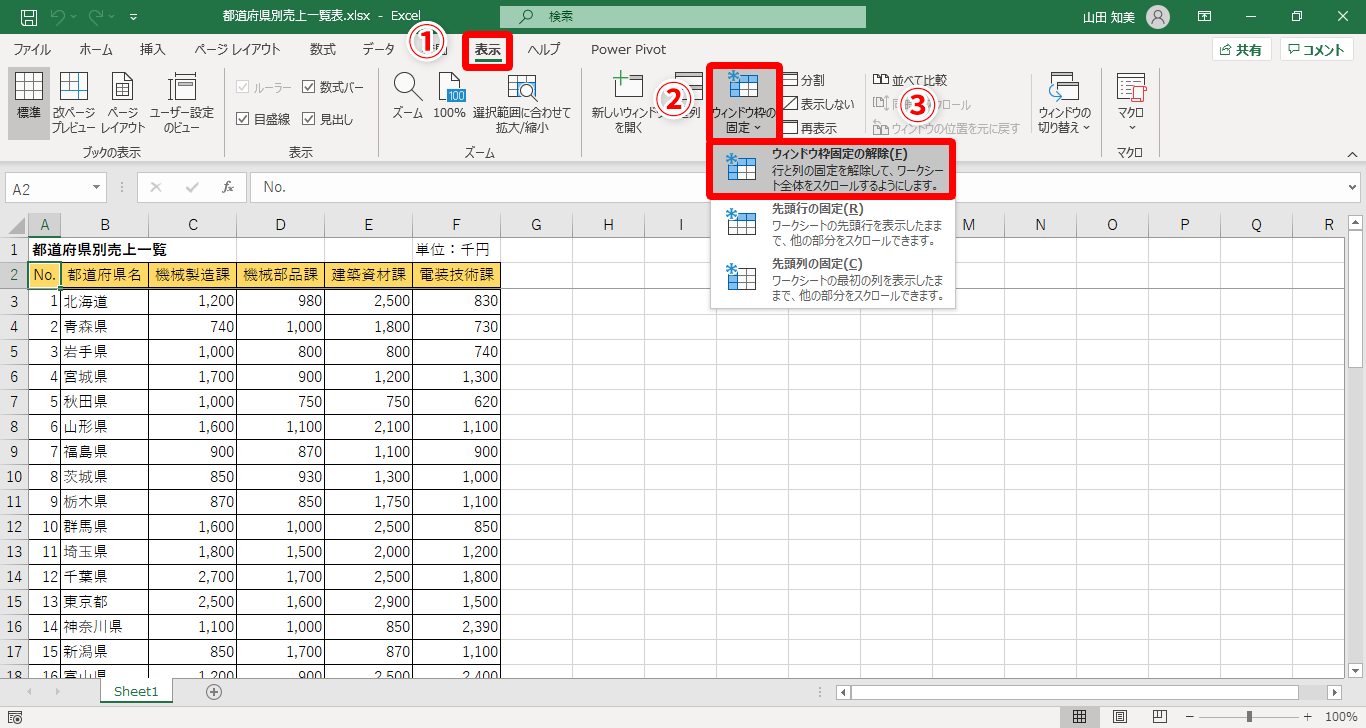The image size is (1366, 728).
Task: Click the 都道府県別売上一覧 title cell
Action: 100,250
